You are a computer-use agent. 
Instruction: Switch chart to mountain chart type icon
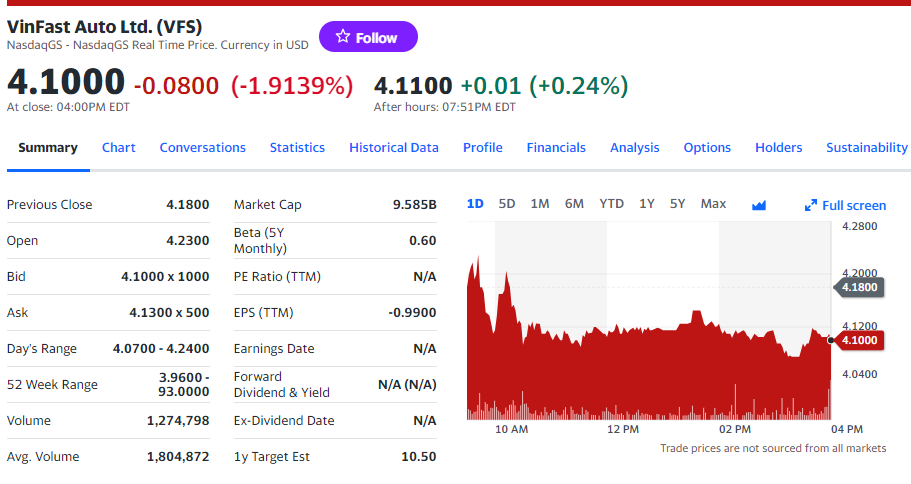[758, 205]
